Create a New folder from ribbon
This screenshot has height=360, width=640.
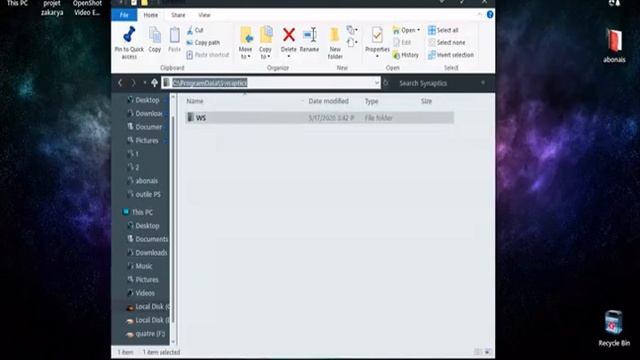tap(335, 42)
